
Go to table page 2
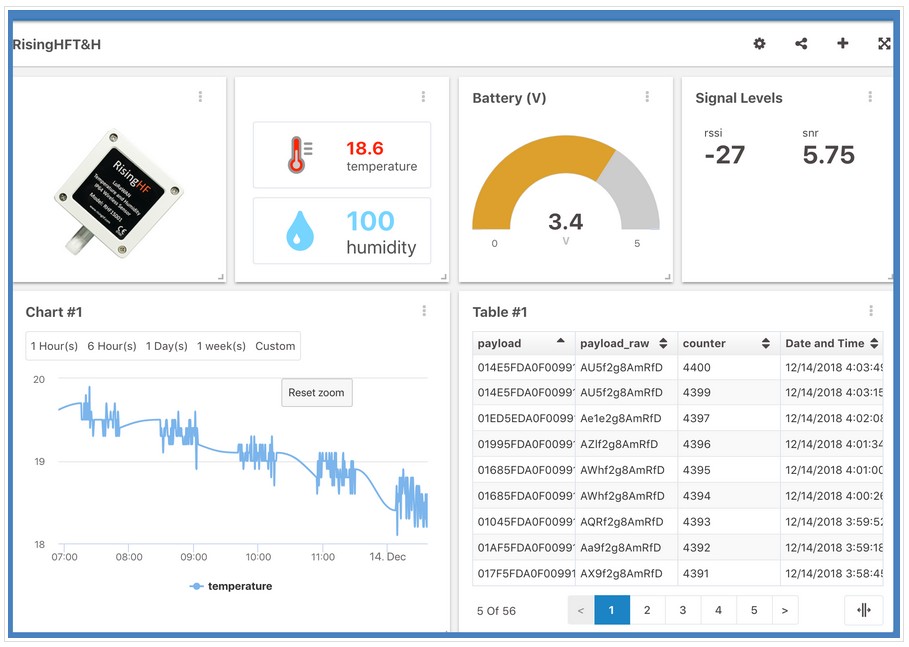pos(647,610)
